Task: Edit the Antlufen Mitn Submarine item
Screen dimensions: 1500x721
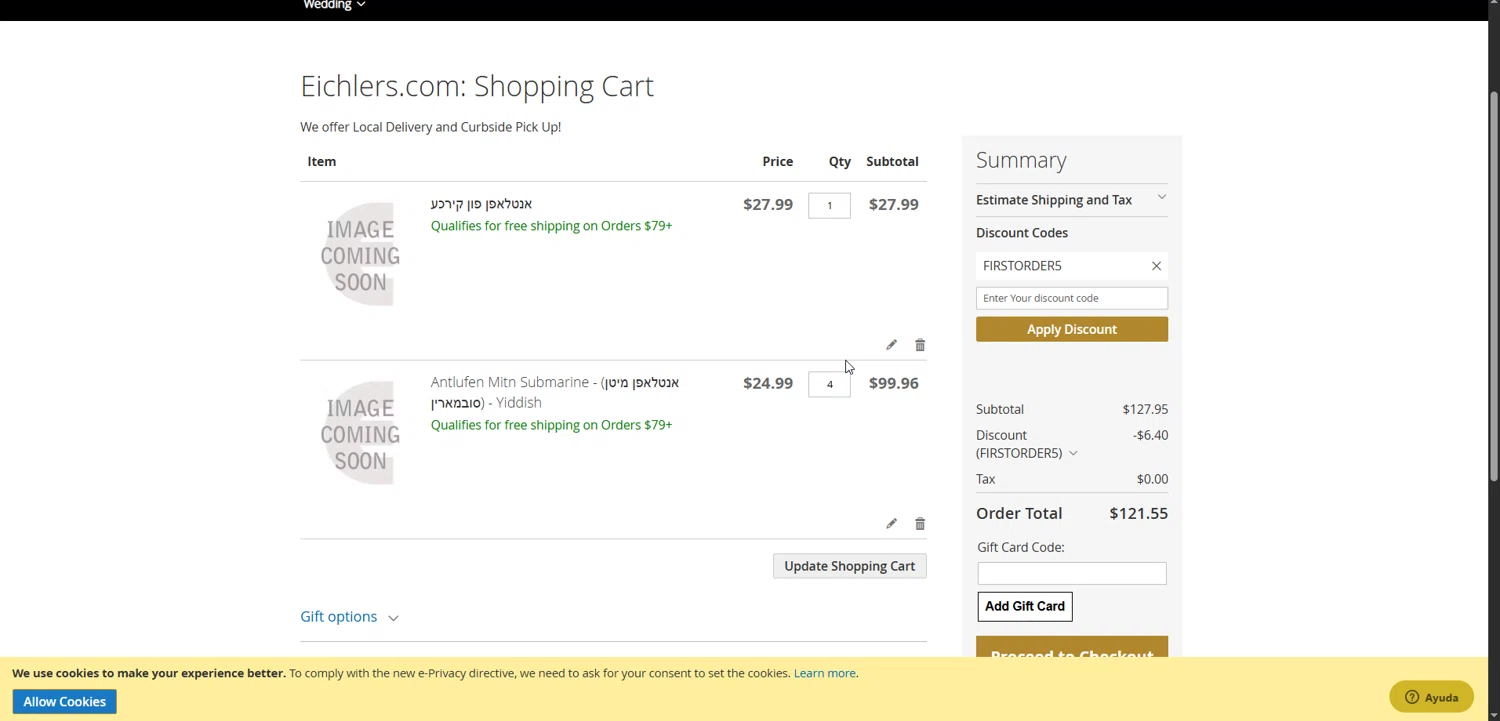Action: 891,524
